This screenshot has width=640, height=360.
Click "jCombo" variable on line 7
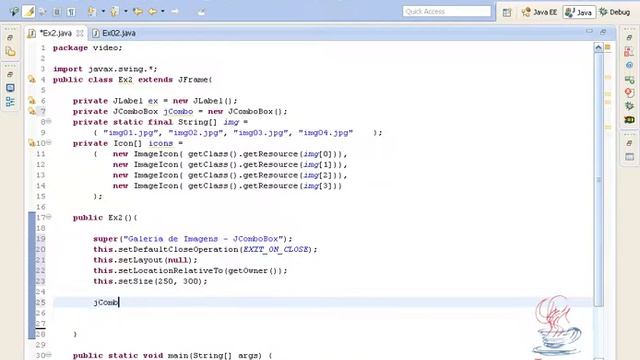point(178,111)
